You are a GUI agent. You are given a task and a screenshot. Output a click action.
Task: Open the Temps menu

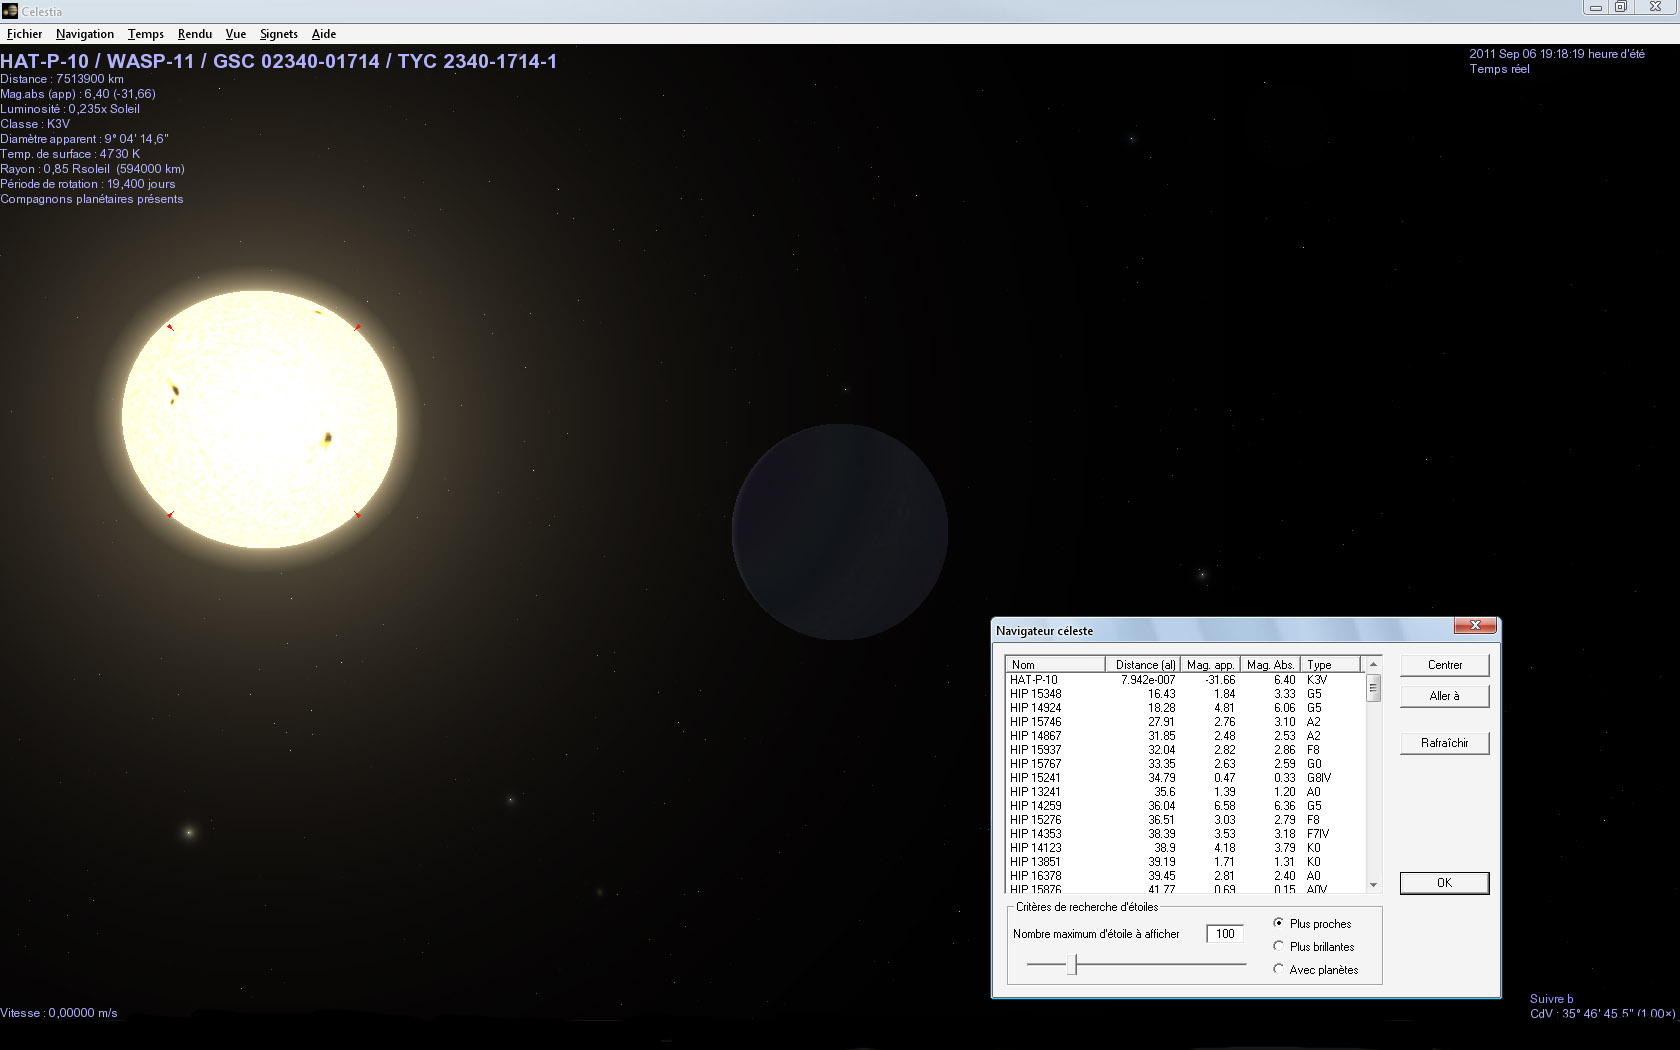(x=146, y=34)
